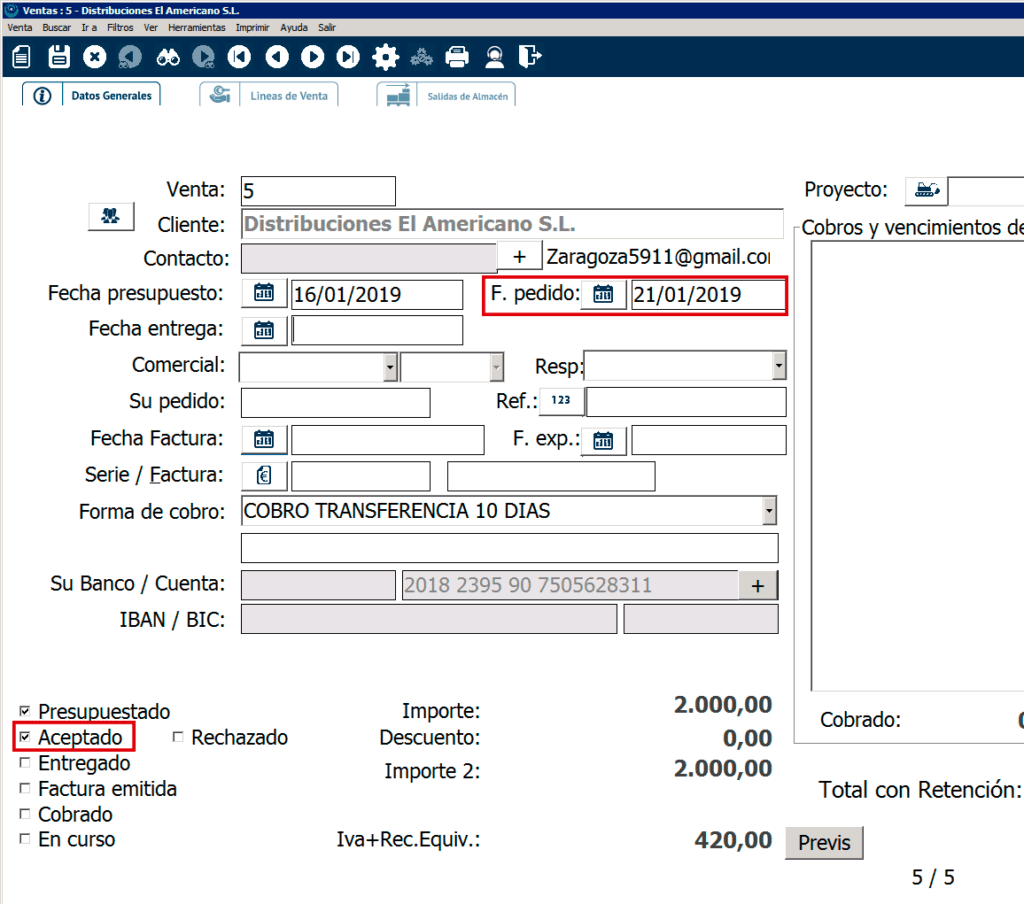
Task: Uncheck the Aceptado checkbox
Action: coord(25,738)
